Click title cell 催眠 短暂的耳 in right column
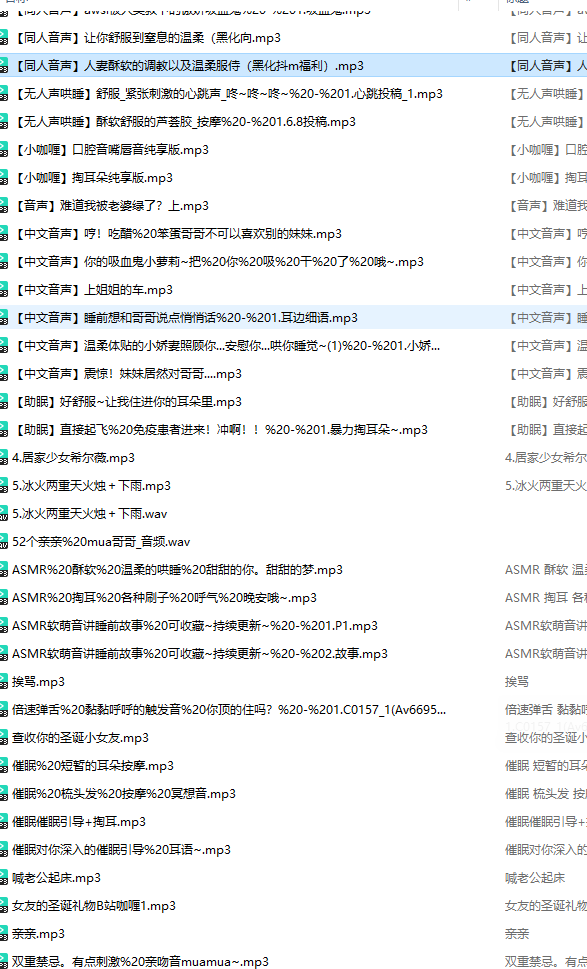Viewport: 587px width, 969px height. pos(546,766)
